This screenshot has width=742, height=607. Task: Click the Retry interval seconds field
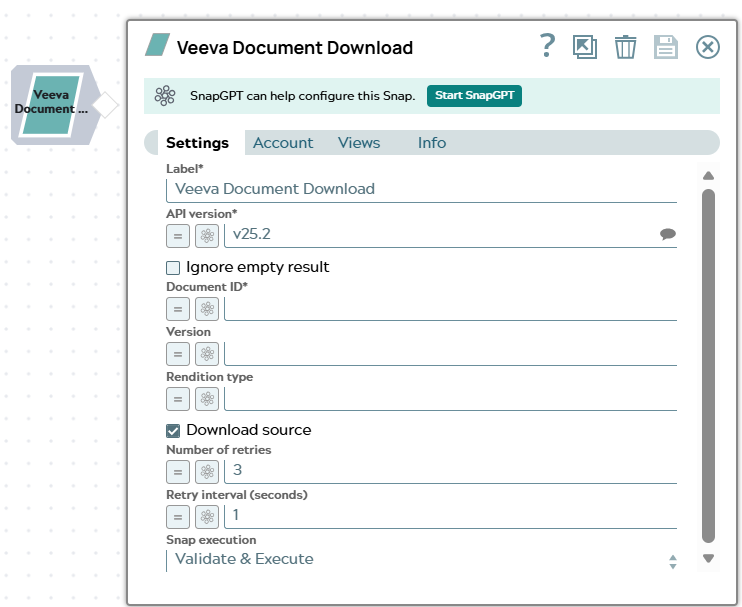click(450, 516)
